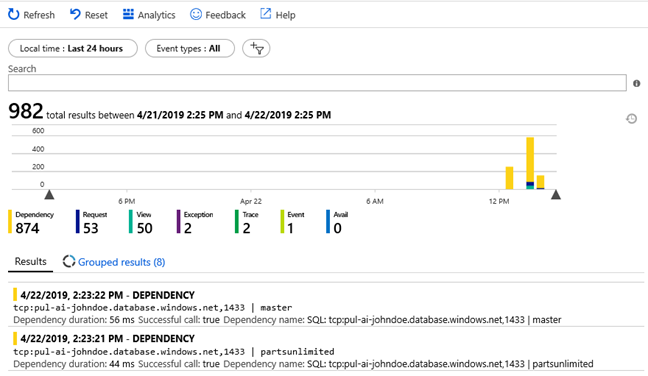Screen dimensions: 648x376
Task: Open Help external link icon
Action: (265, 14)
